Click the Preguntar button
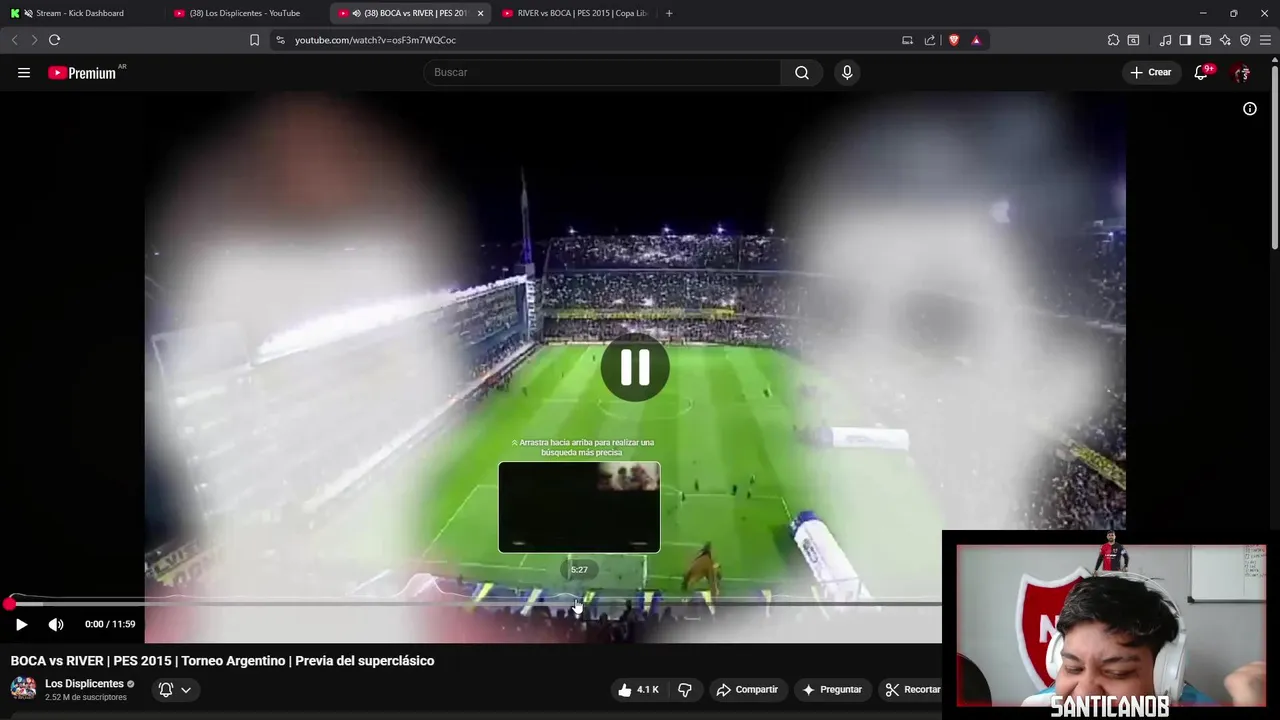1280x720 pixels. [x=832, y=689]
